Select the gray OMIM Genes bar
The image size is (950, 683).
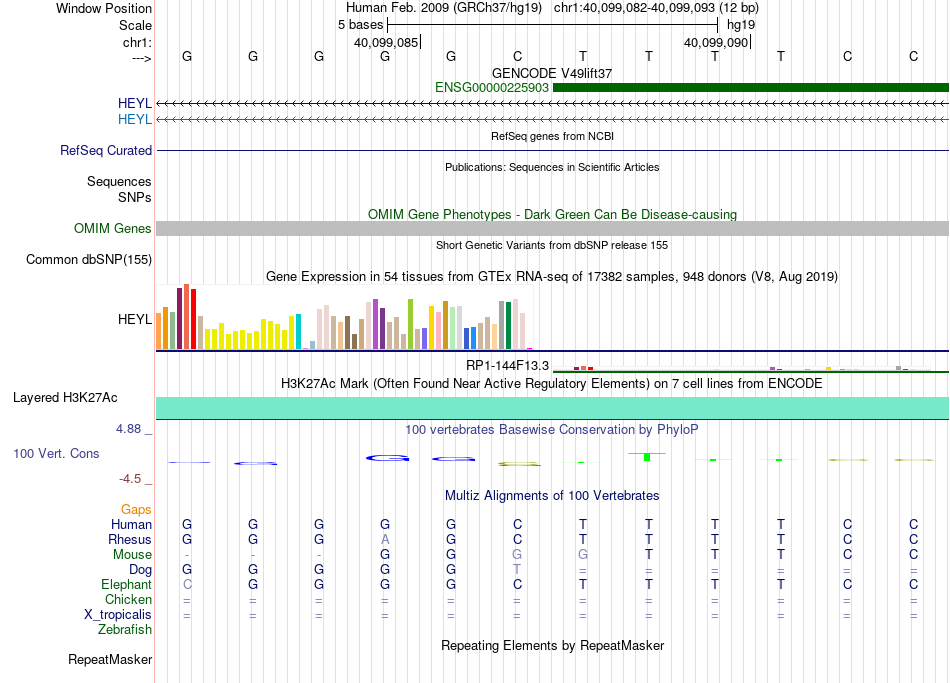(553, 228)
